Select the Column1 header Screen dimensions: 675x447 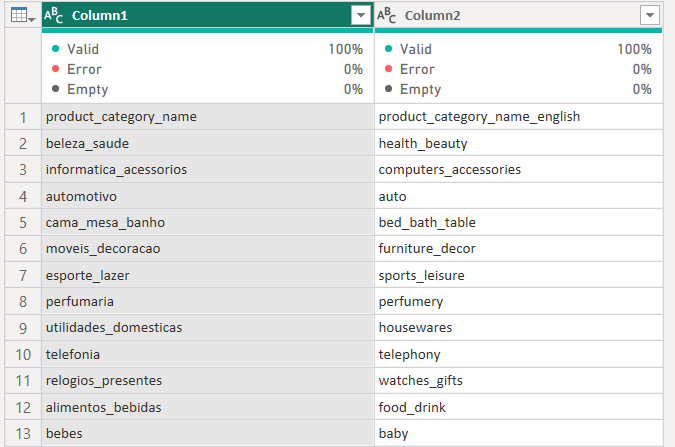207,16
